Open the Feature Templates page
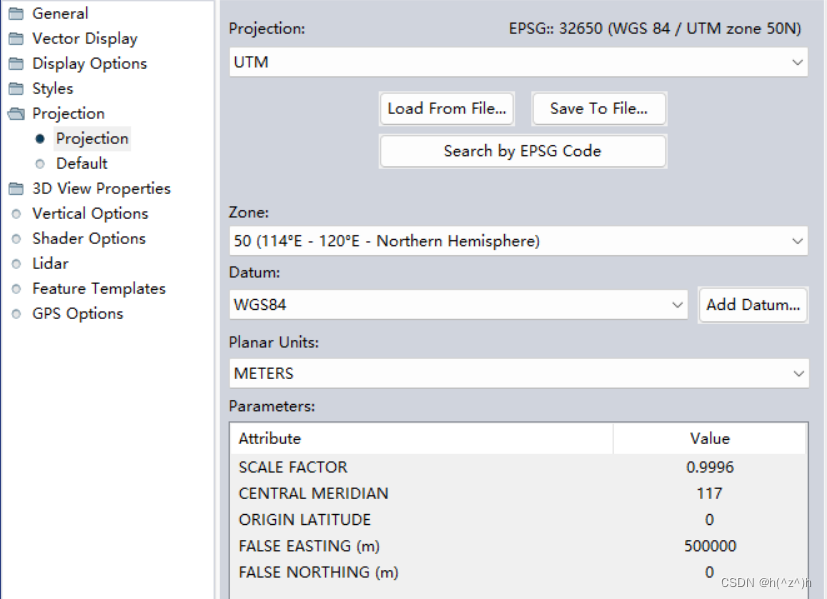Image resolution: width=827 pixels, height=599 pixels. pos(99,288)
